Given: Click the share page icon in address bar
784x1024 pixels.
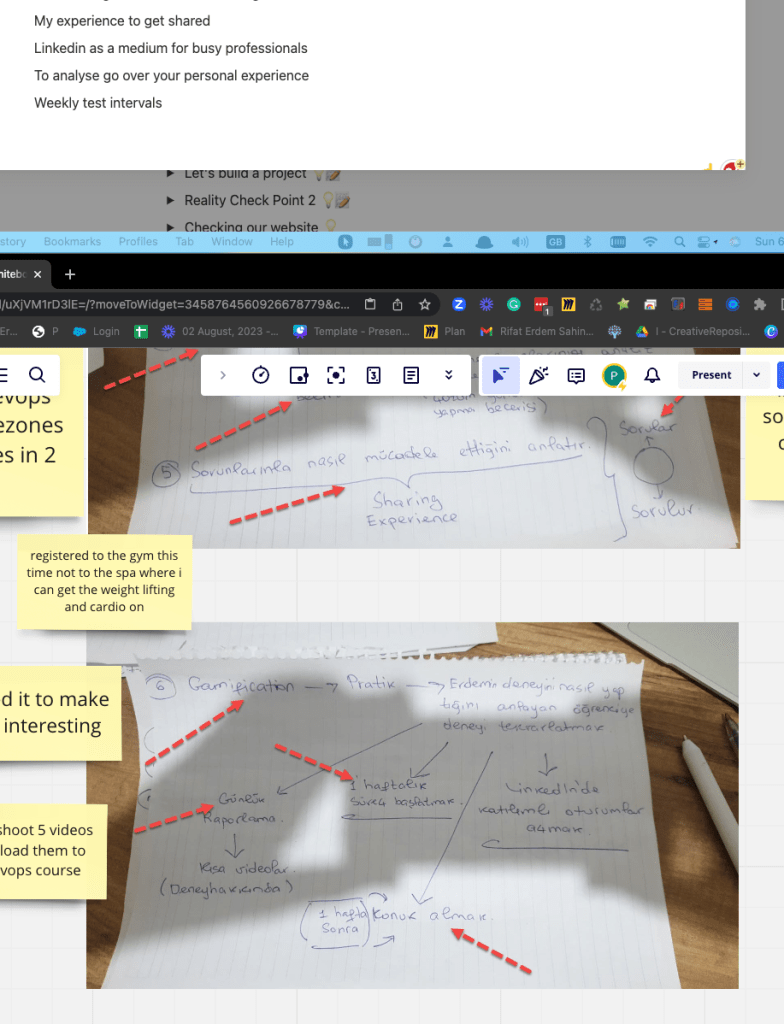Looking at the screenshot, I should click(x=397, y=304).
